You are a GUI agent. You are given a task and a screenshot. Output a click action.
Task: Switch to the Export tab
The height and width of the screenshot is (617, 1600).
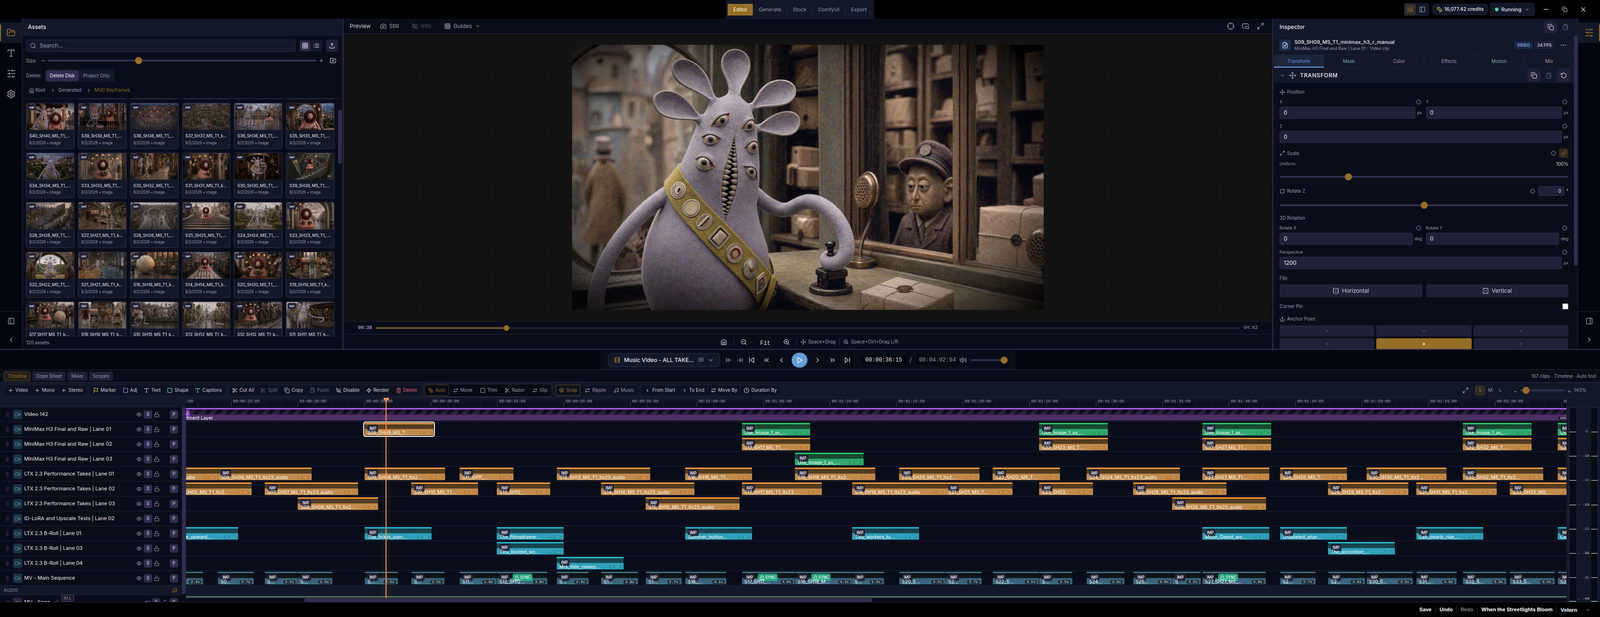pos(859,9)
